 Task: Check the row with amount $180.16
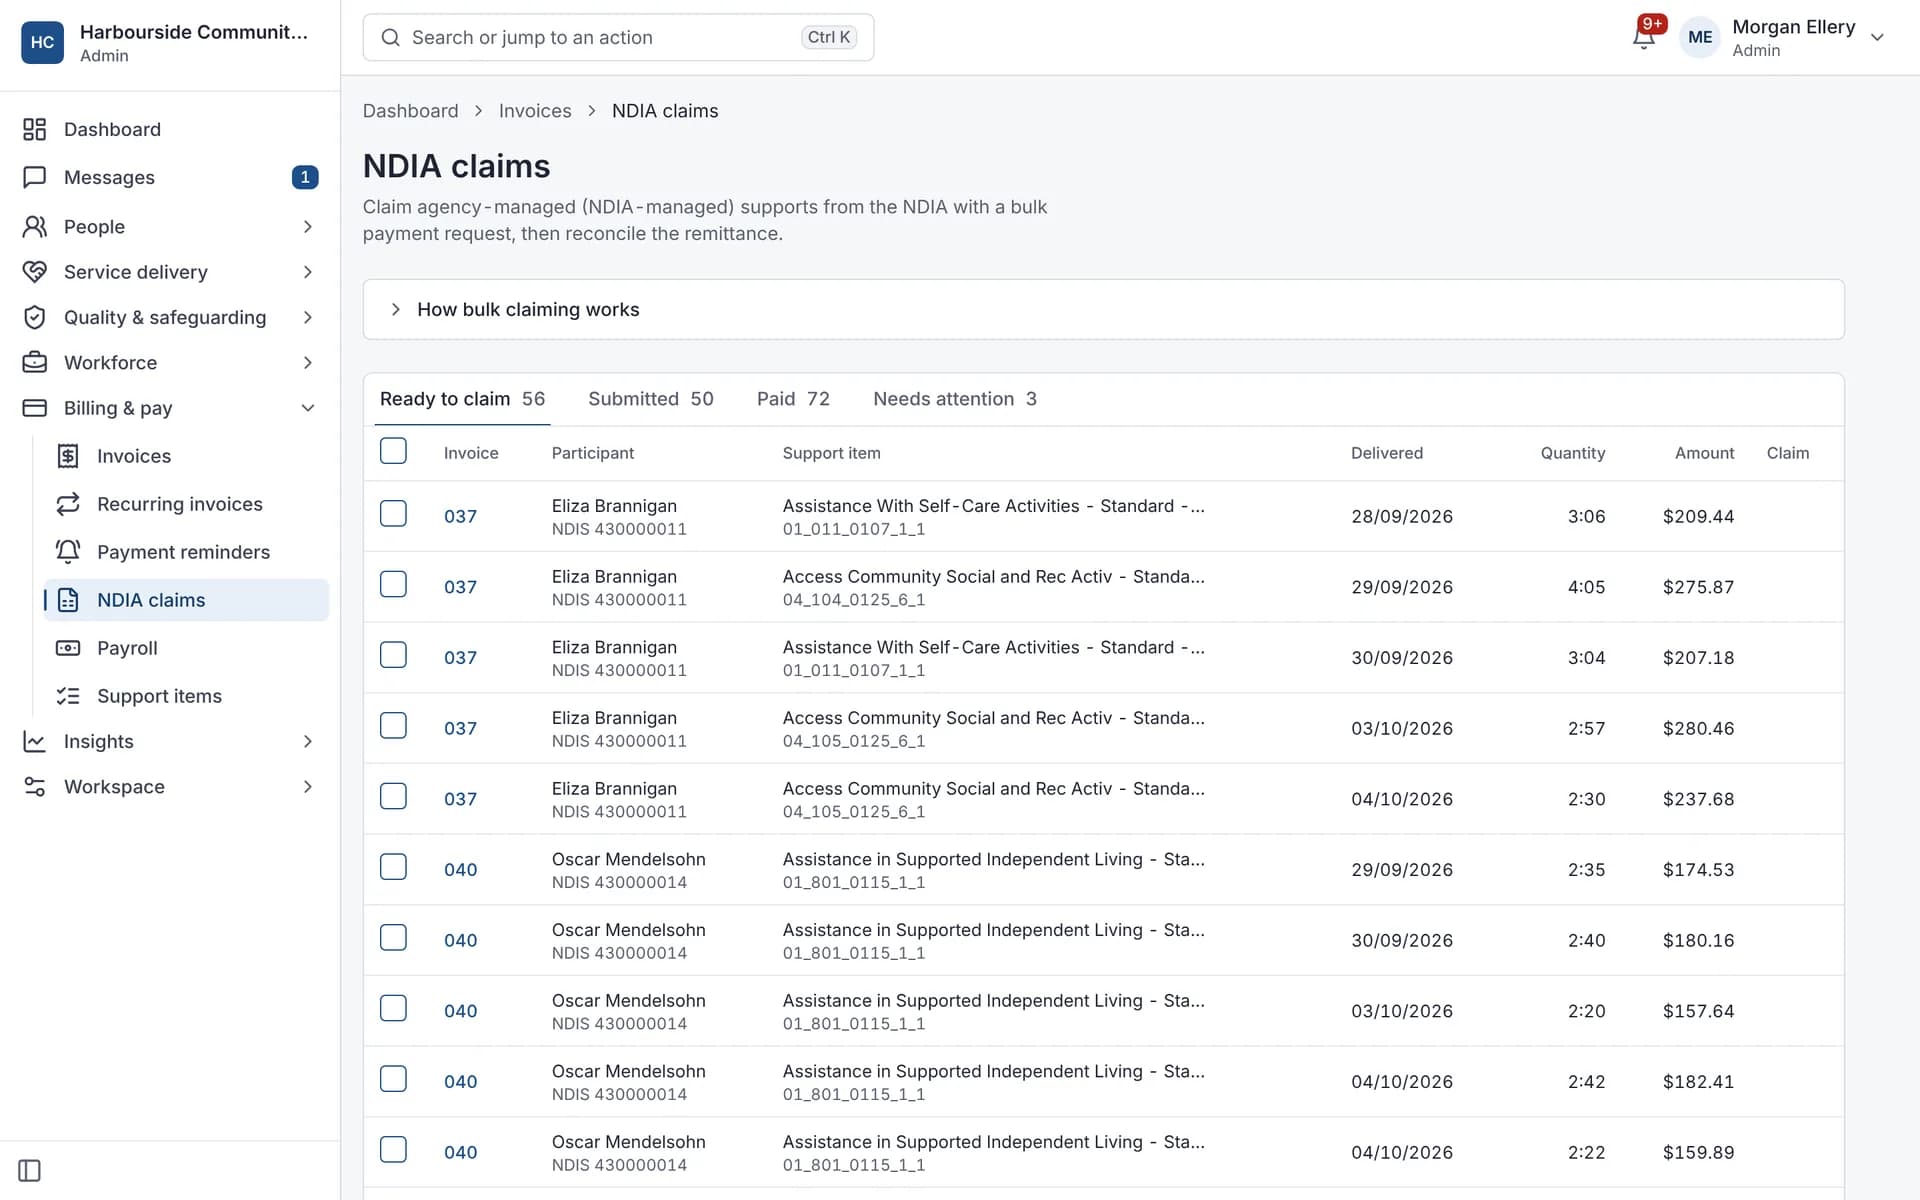coord(393,938)
